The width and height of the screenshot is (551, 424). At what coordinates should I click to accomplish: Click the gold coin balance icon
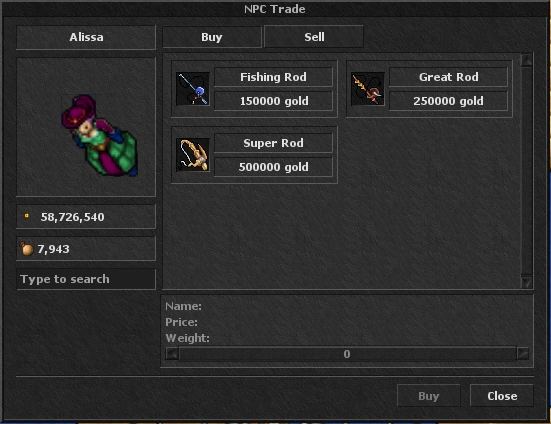[x=26, y=216]
